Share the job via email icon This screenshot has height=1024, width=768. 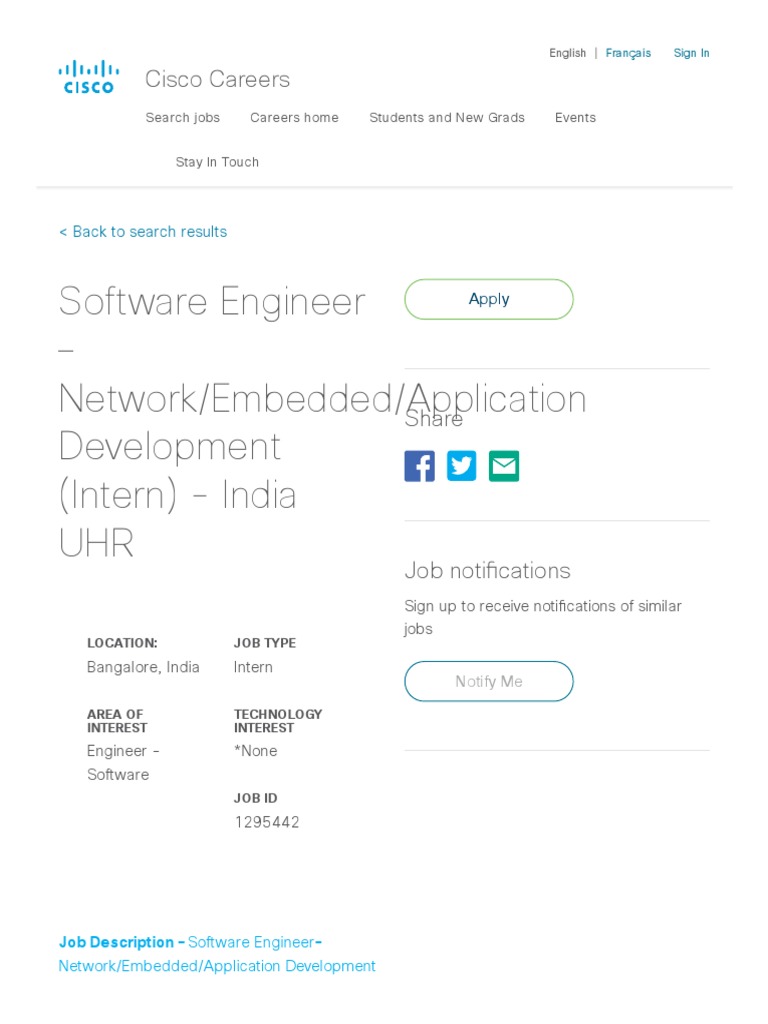click(504, 466)
